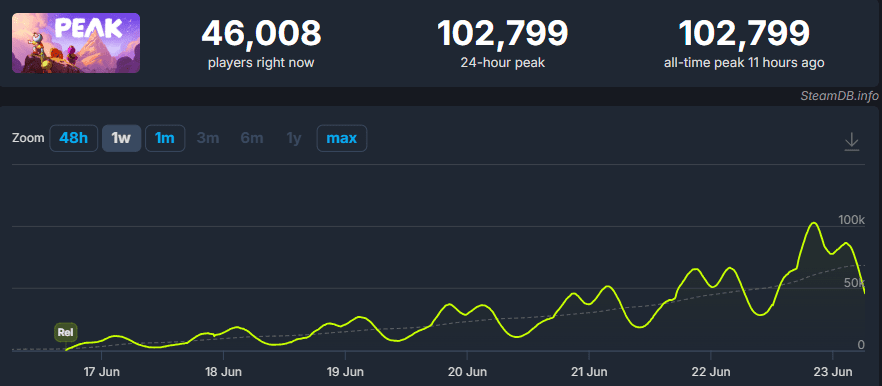Click the 46,008 current players value
Viewport: 882px width, 386px height.
[x=262, y=33]
